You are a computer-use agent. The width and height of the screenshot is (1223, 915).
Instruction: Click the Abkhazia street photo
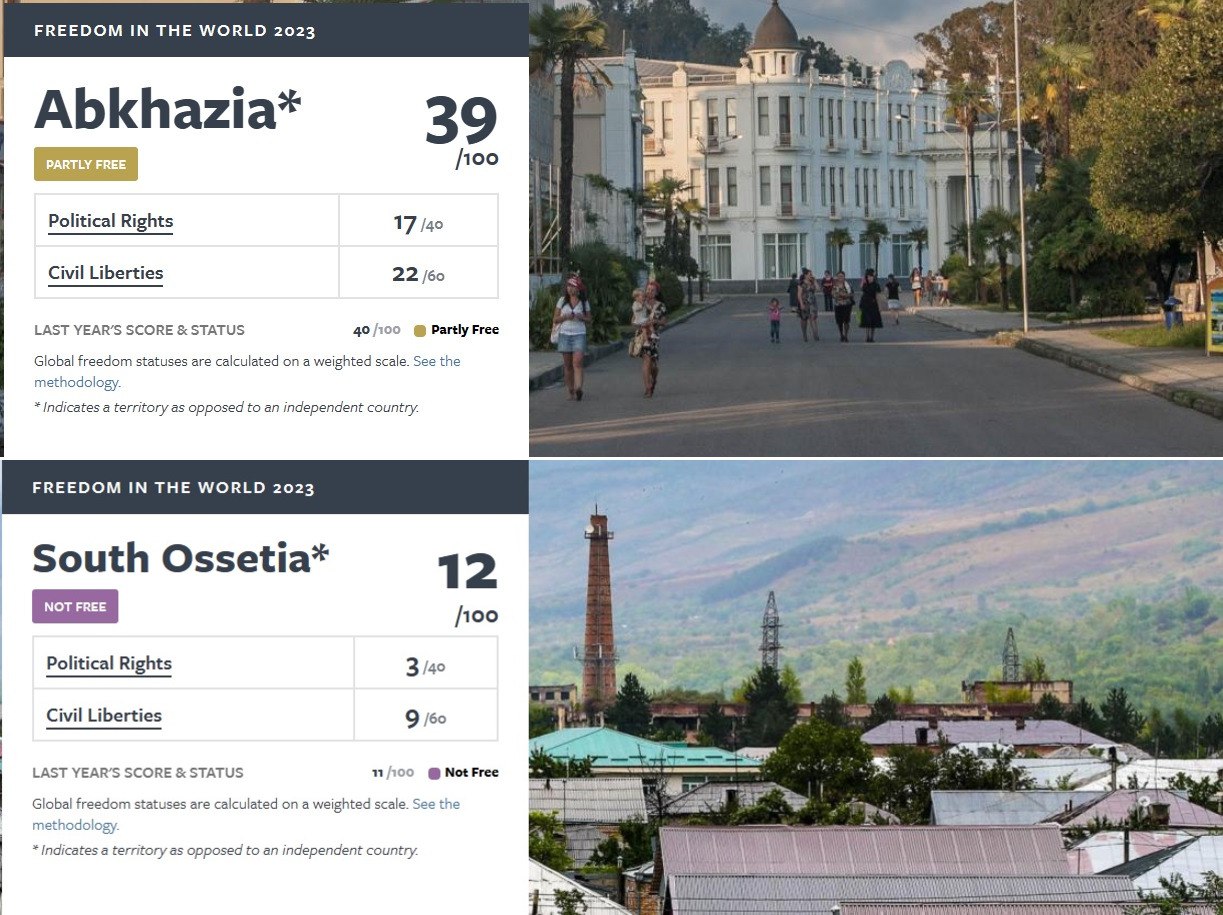876,228
